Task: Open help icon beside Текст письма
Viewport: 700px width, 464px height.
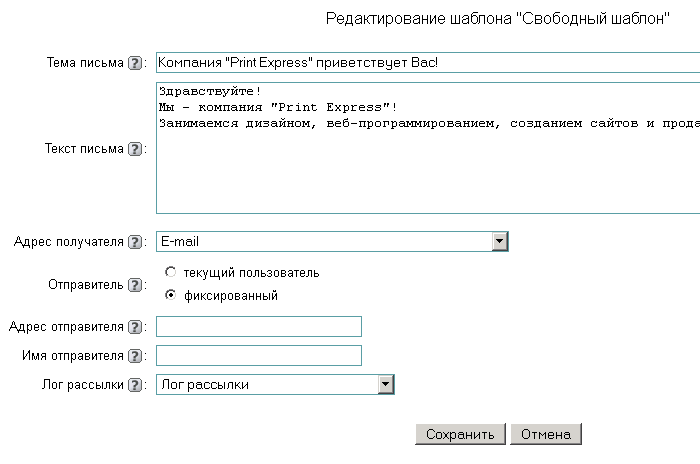Action: [135, 149]
